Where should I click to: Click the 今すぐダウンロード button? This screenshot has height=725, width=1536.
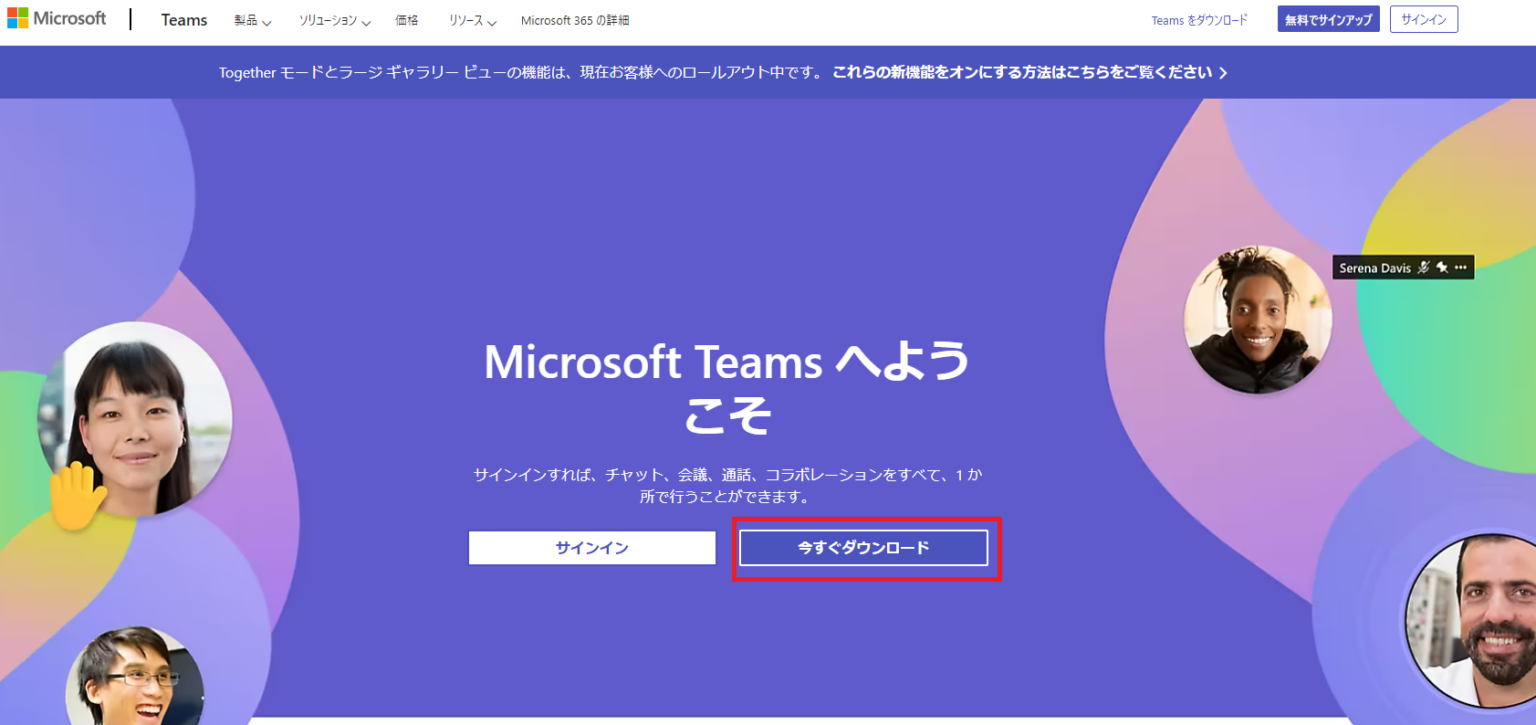pyautogui.click(x=864, y=548)
